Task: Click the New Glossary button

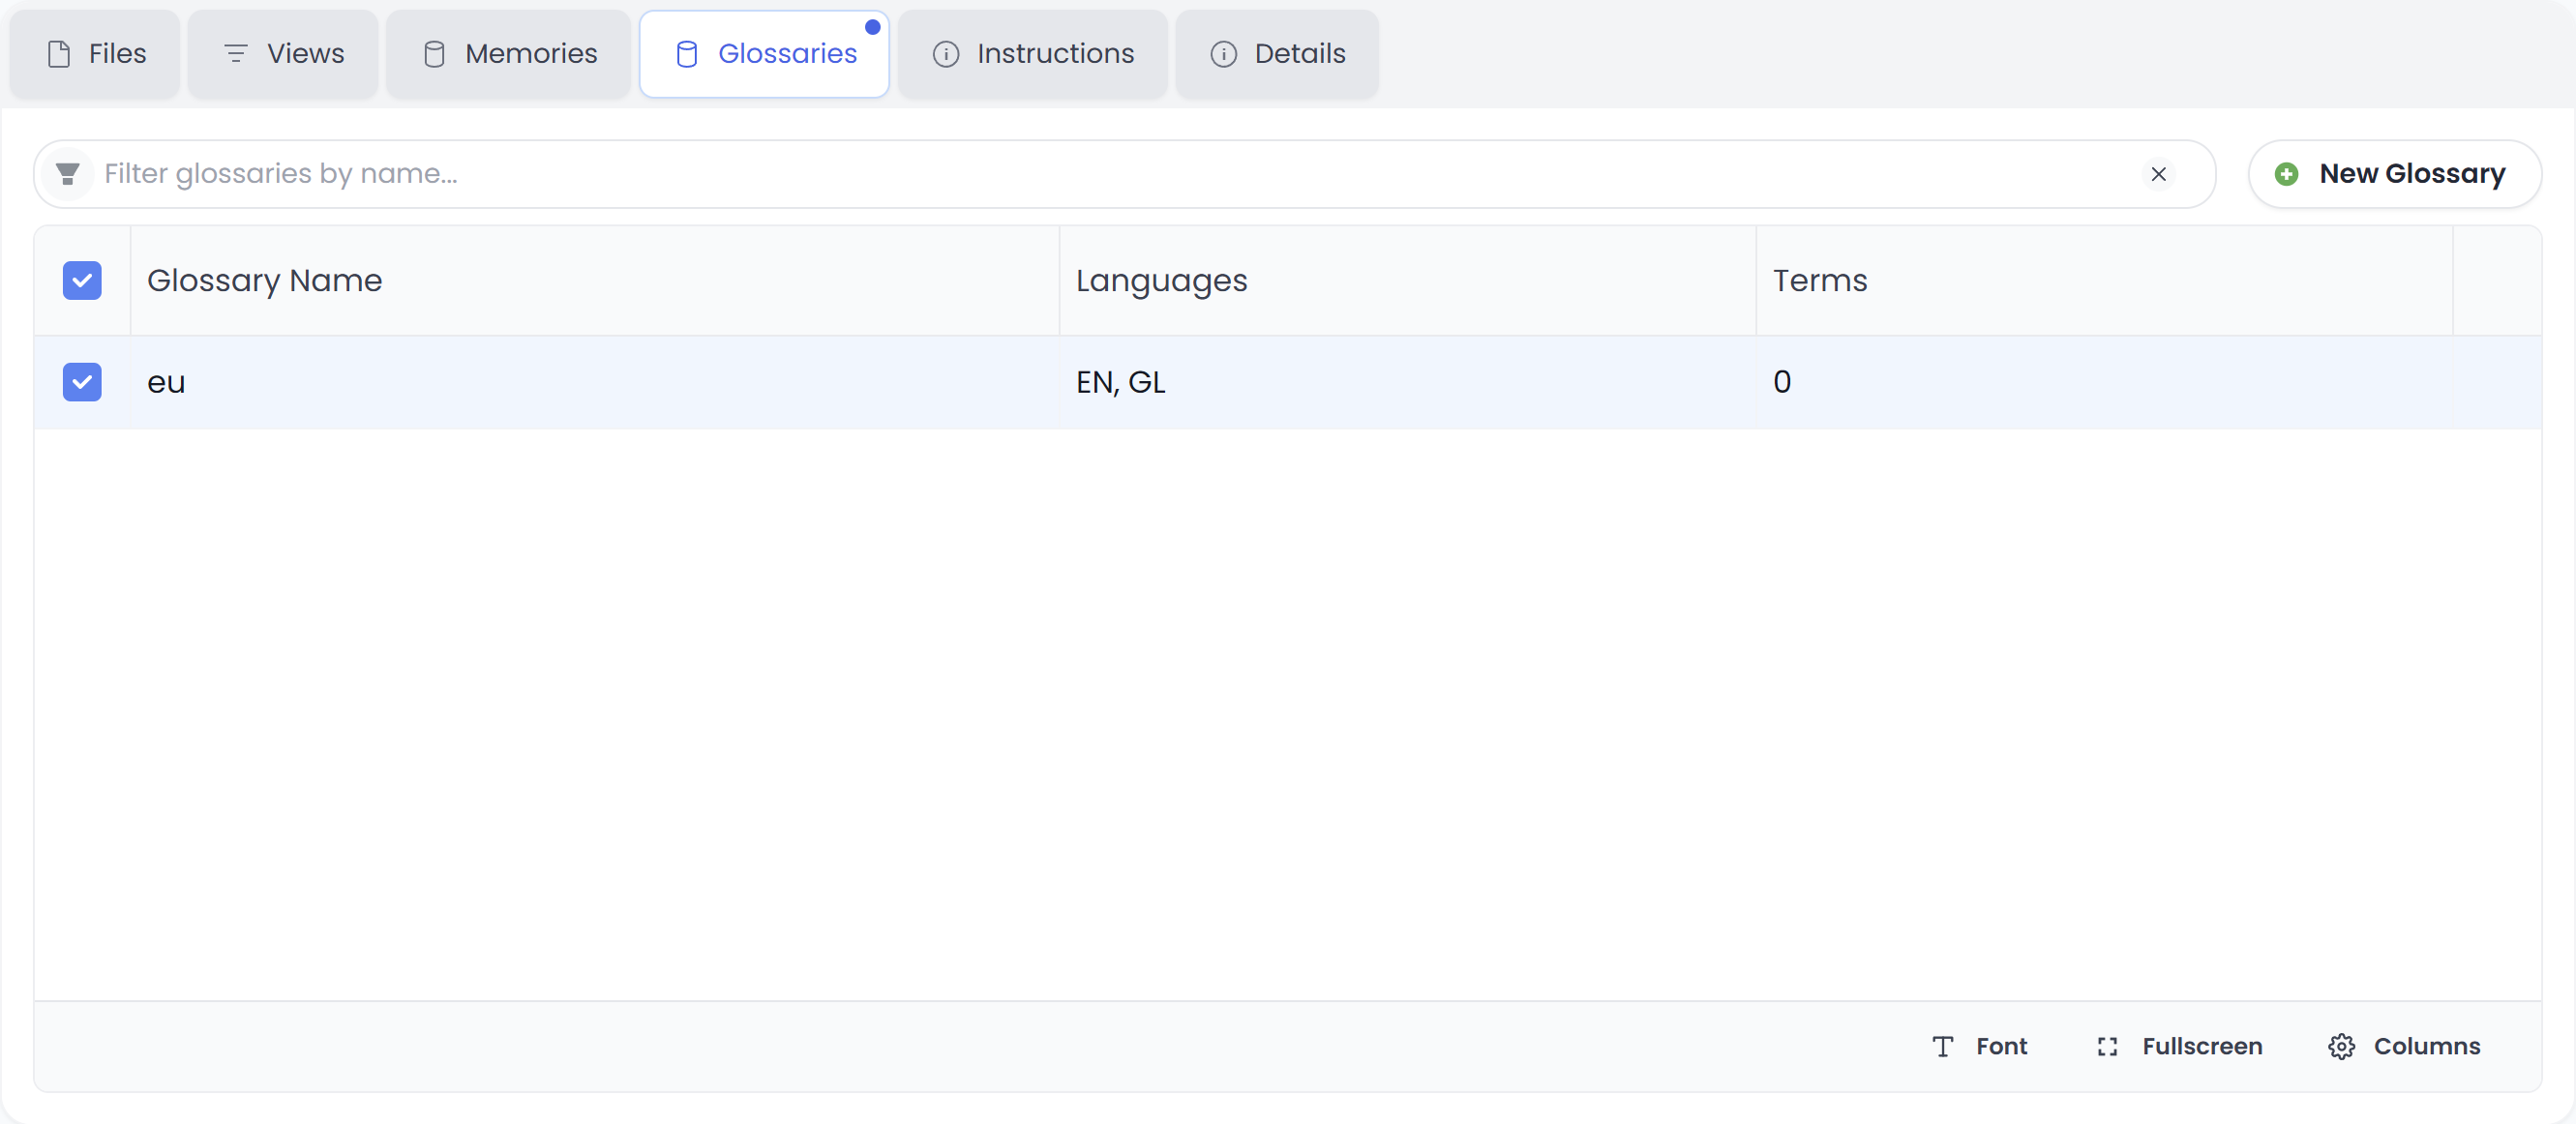Action: [x=2393, y=173]
